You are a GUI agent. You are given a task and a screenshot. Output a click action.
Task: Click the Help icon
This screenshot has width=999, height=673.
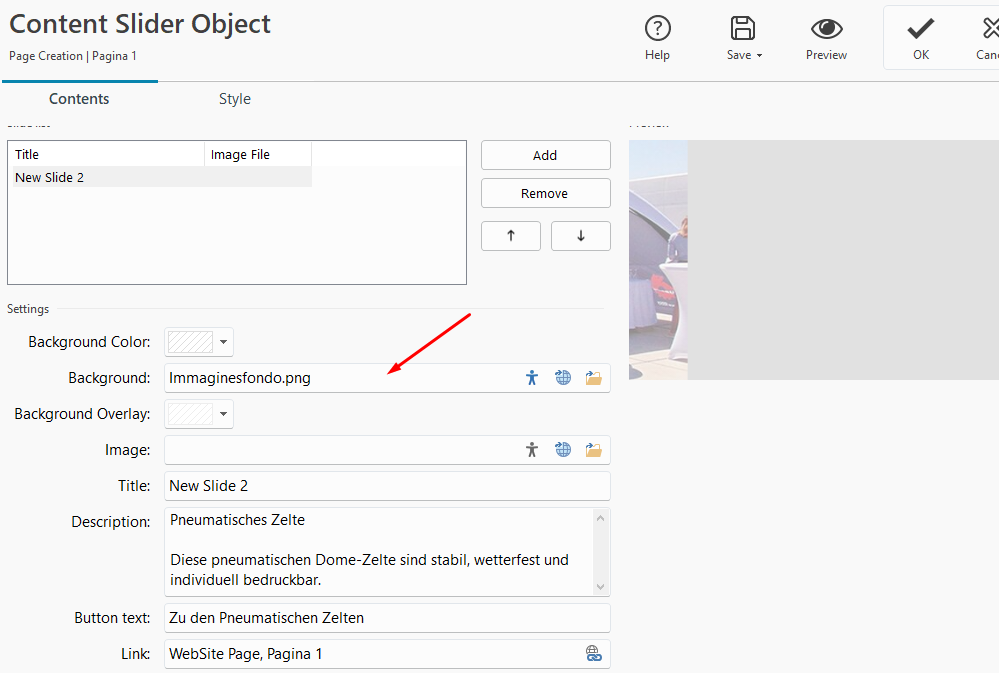coord(657,29)
